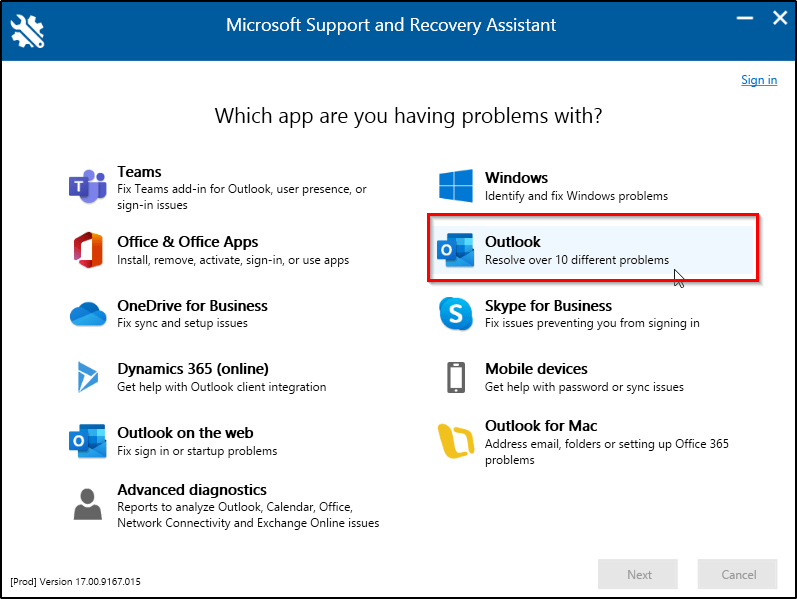The width and height of the screenshot is (797, 599).
Task: Click the yellow Outlook for Mac icon
Action: tap(456, 441)
